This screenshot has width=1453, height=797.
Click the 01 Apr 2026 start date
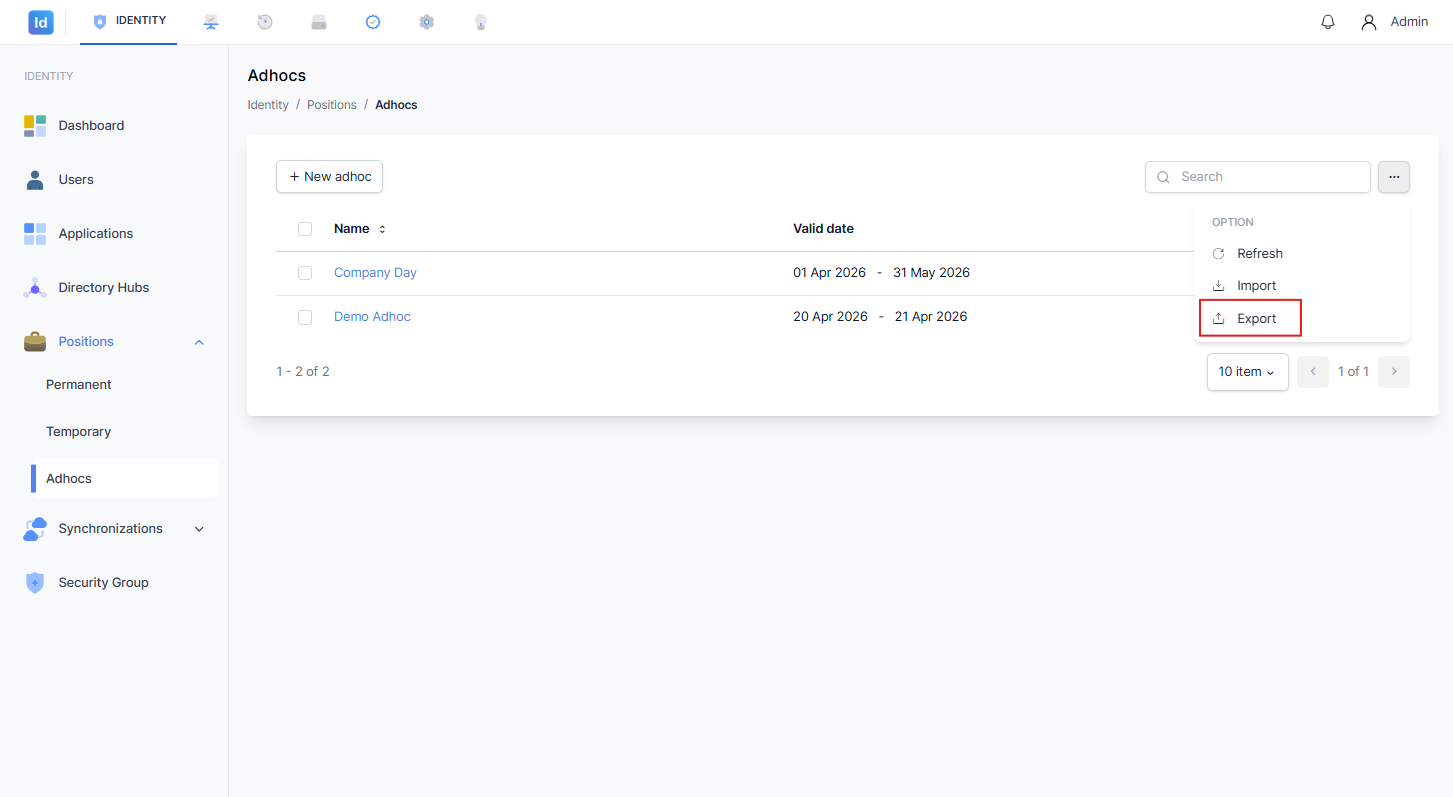point(829,273)
